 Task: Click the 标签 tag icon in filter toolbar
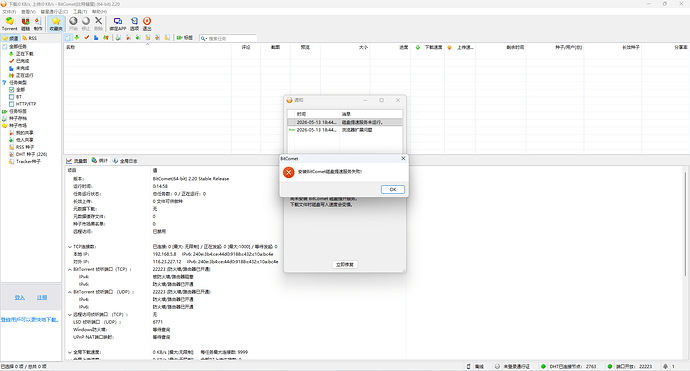[185, 38]
